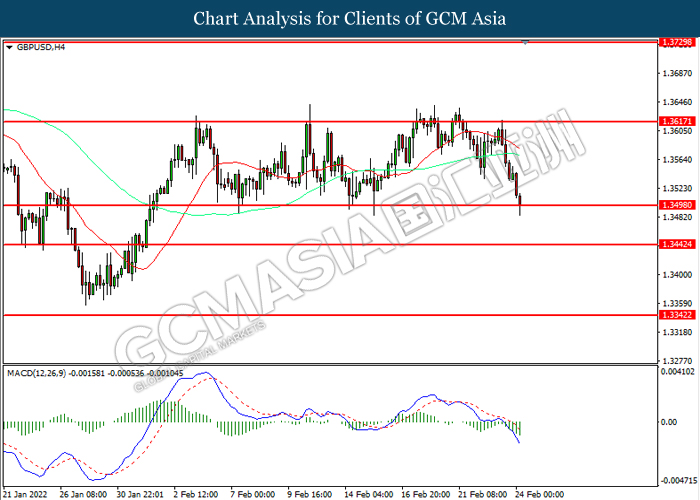Image resolution: width=700 pixels, height=500 pixels.
Task: Click the 14 Feb 04:00 time label
Action: pos(368,494)
